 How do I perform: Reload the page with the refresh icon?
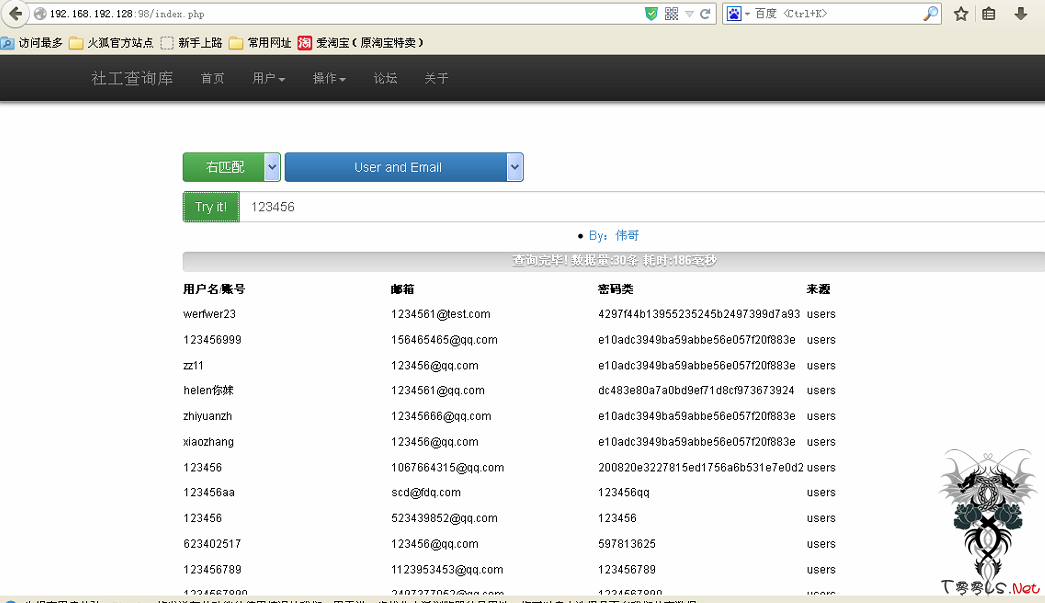click(705, 14)
